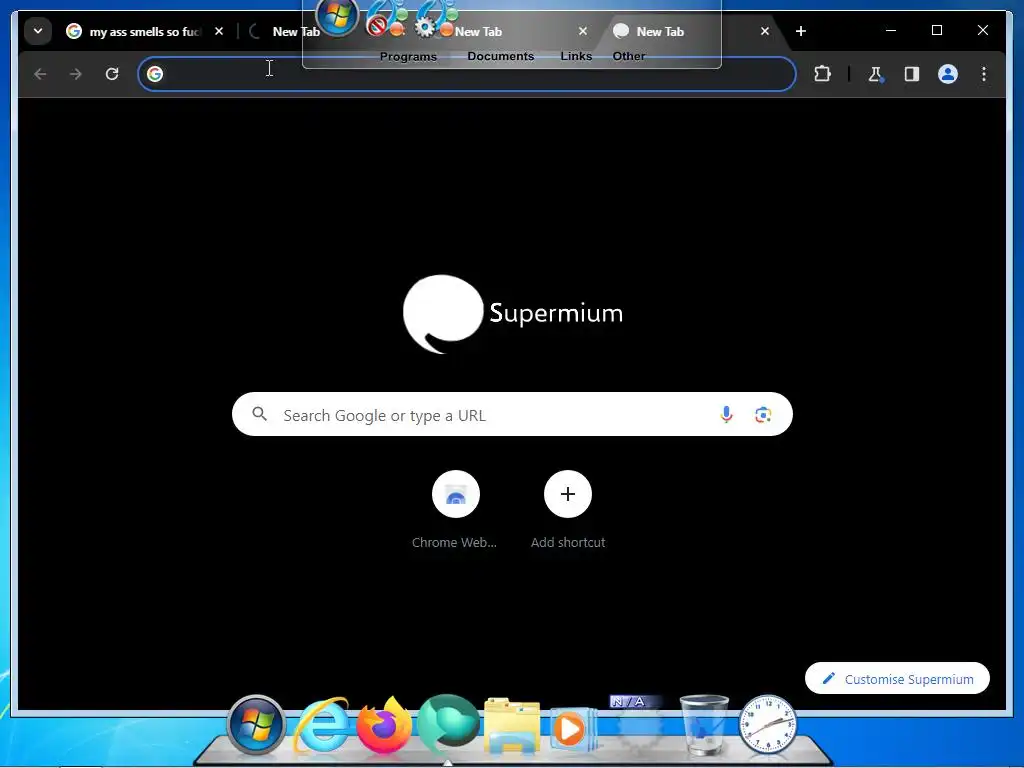Select the Other tab in overlay
The width and height of the screenshot is (1024, 768).
(x=628, y=56)
